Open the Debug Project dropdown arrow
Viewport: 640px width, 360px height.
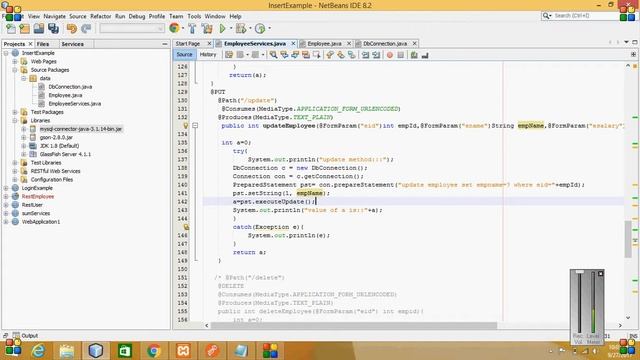click(x=250, y=29)
